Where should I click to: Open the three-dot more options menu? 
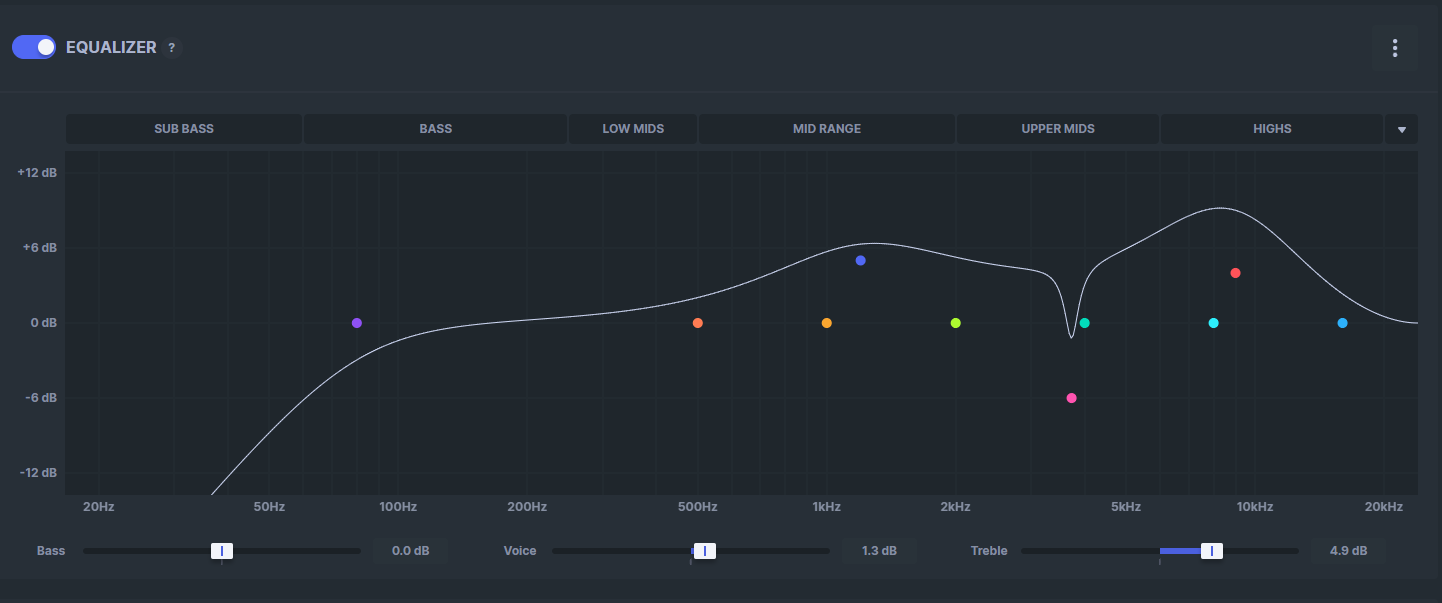pos(1394,48)
